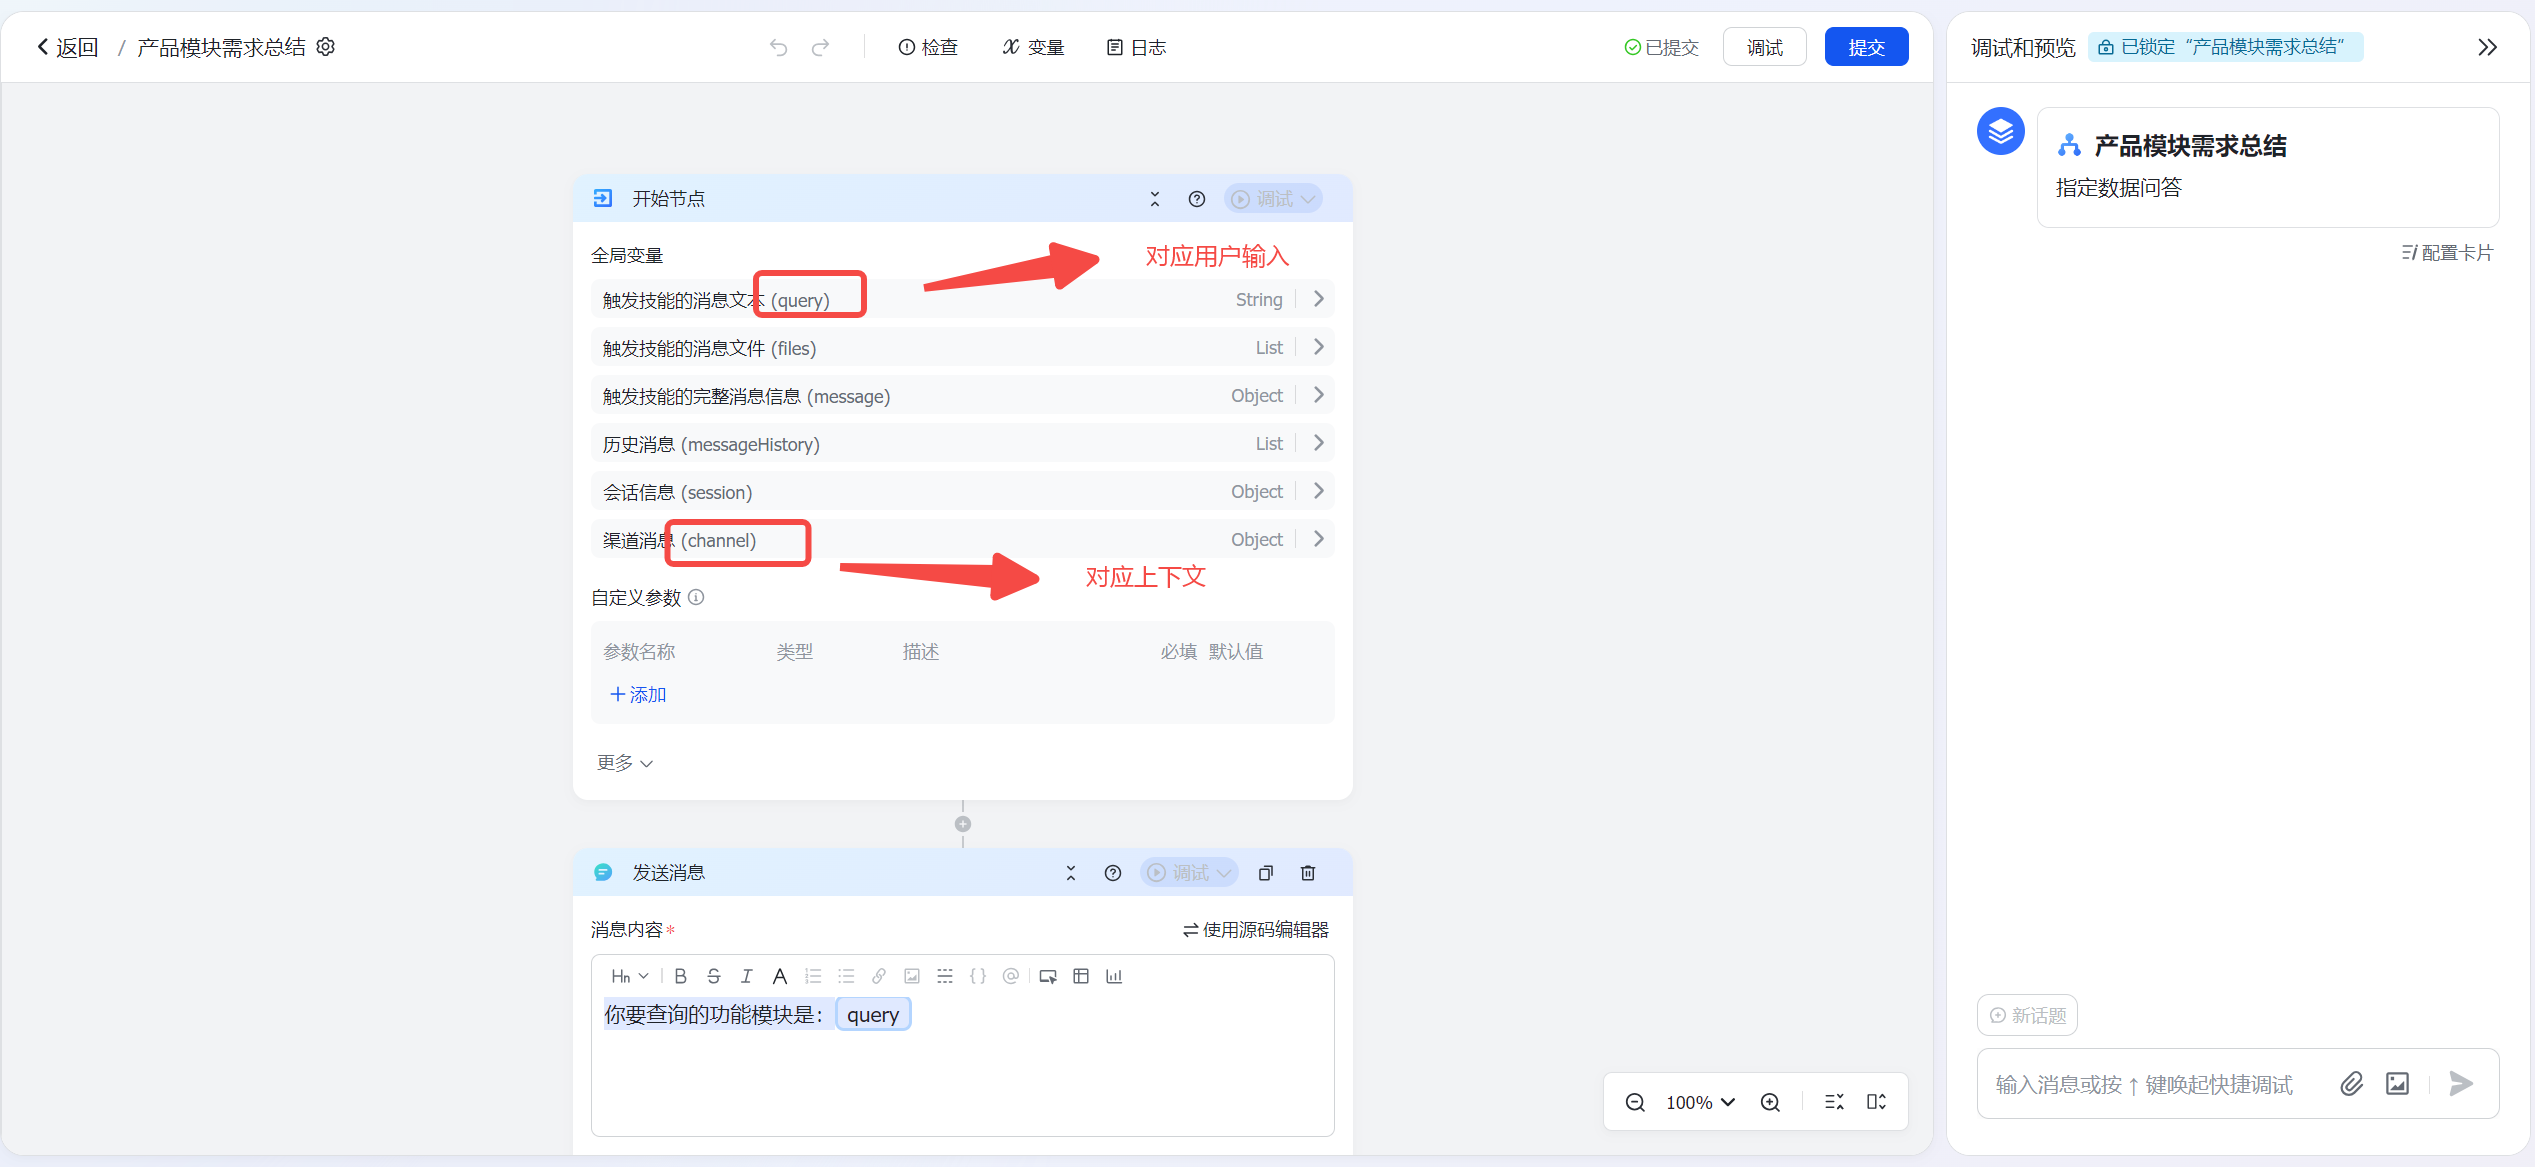Insert divider line in message editor
This screenshot has width=2535, height=1167.
[x=945, y=976]
